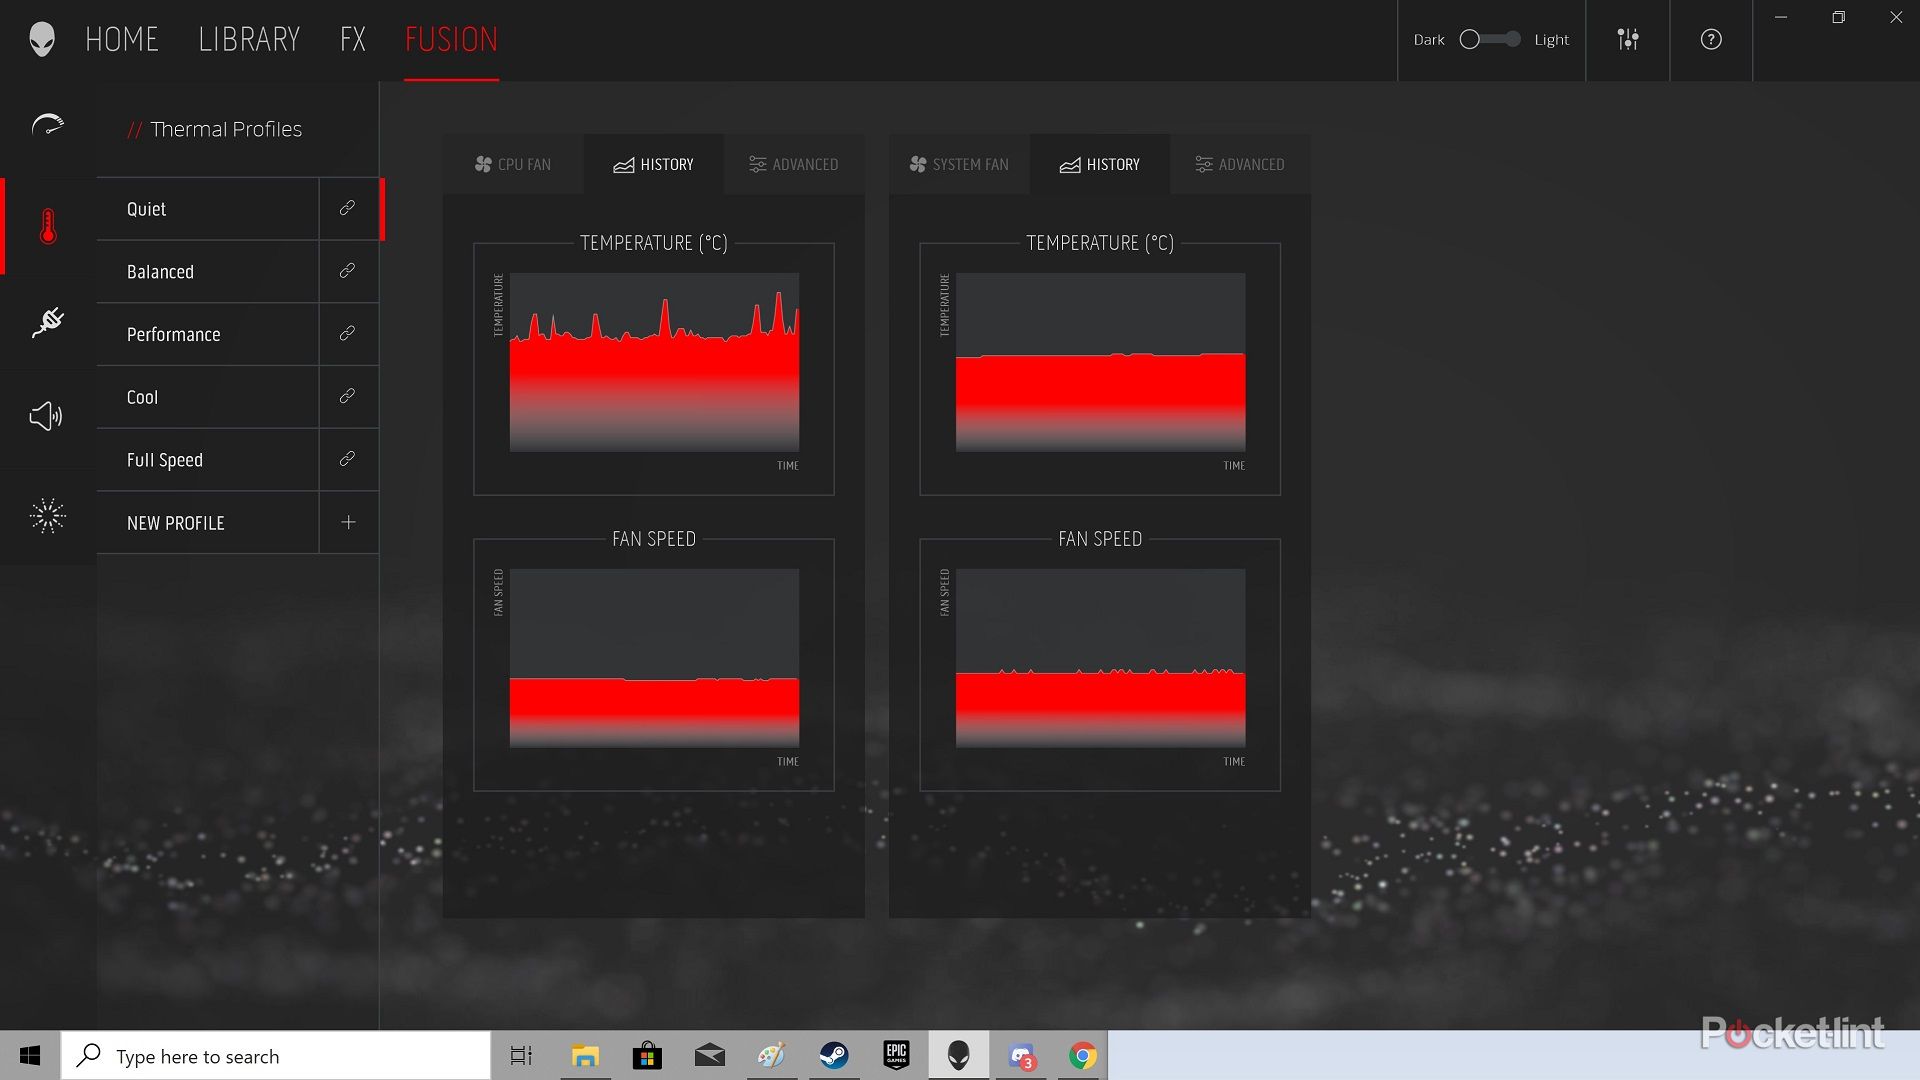Toggle the Dark/Light theme switch

tap(1490, 40)
